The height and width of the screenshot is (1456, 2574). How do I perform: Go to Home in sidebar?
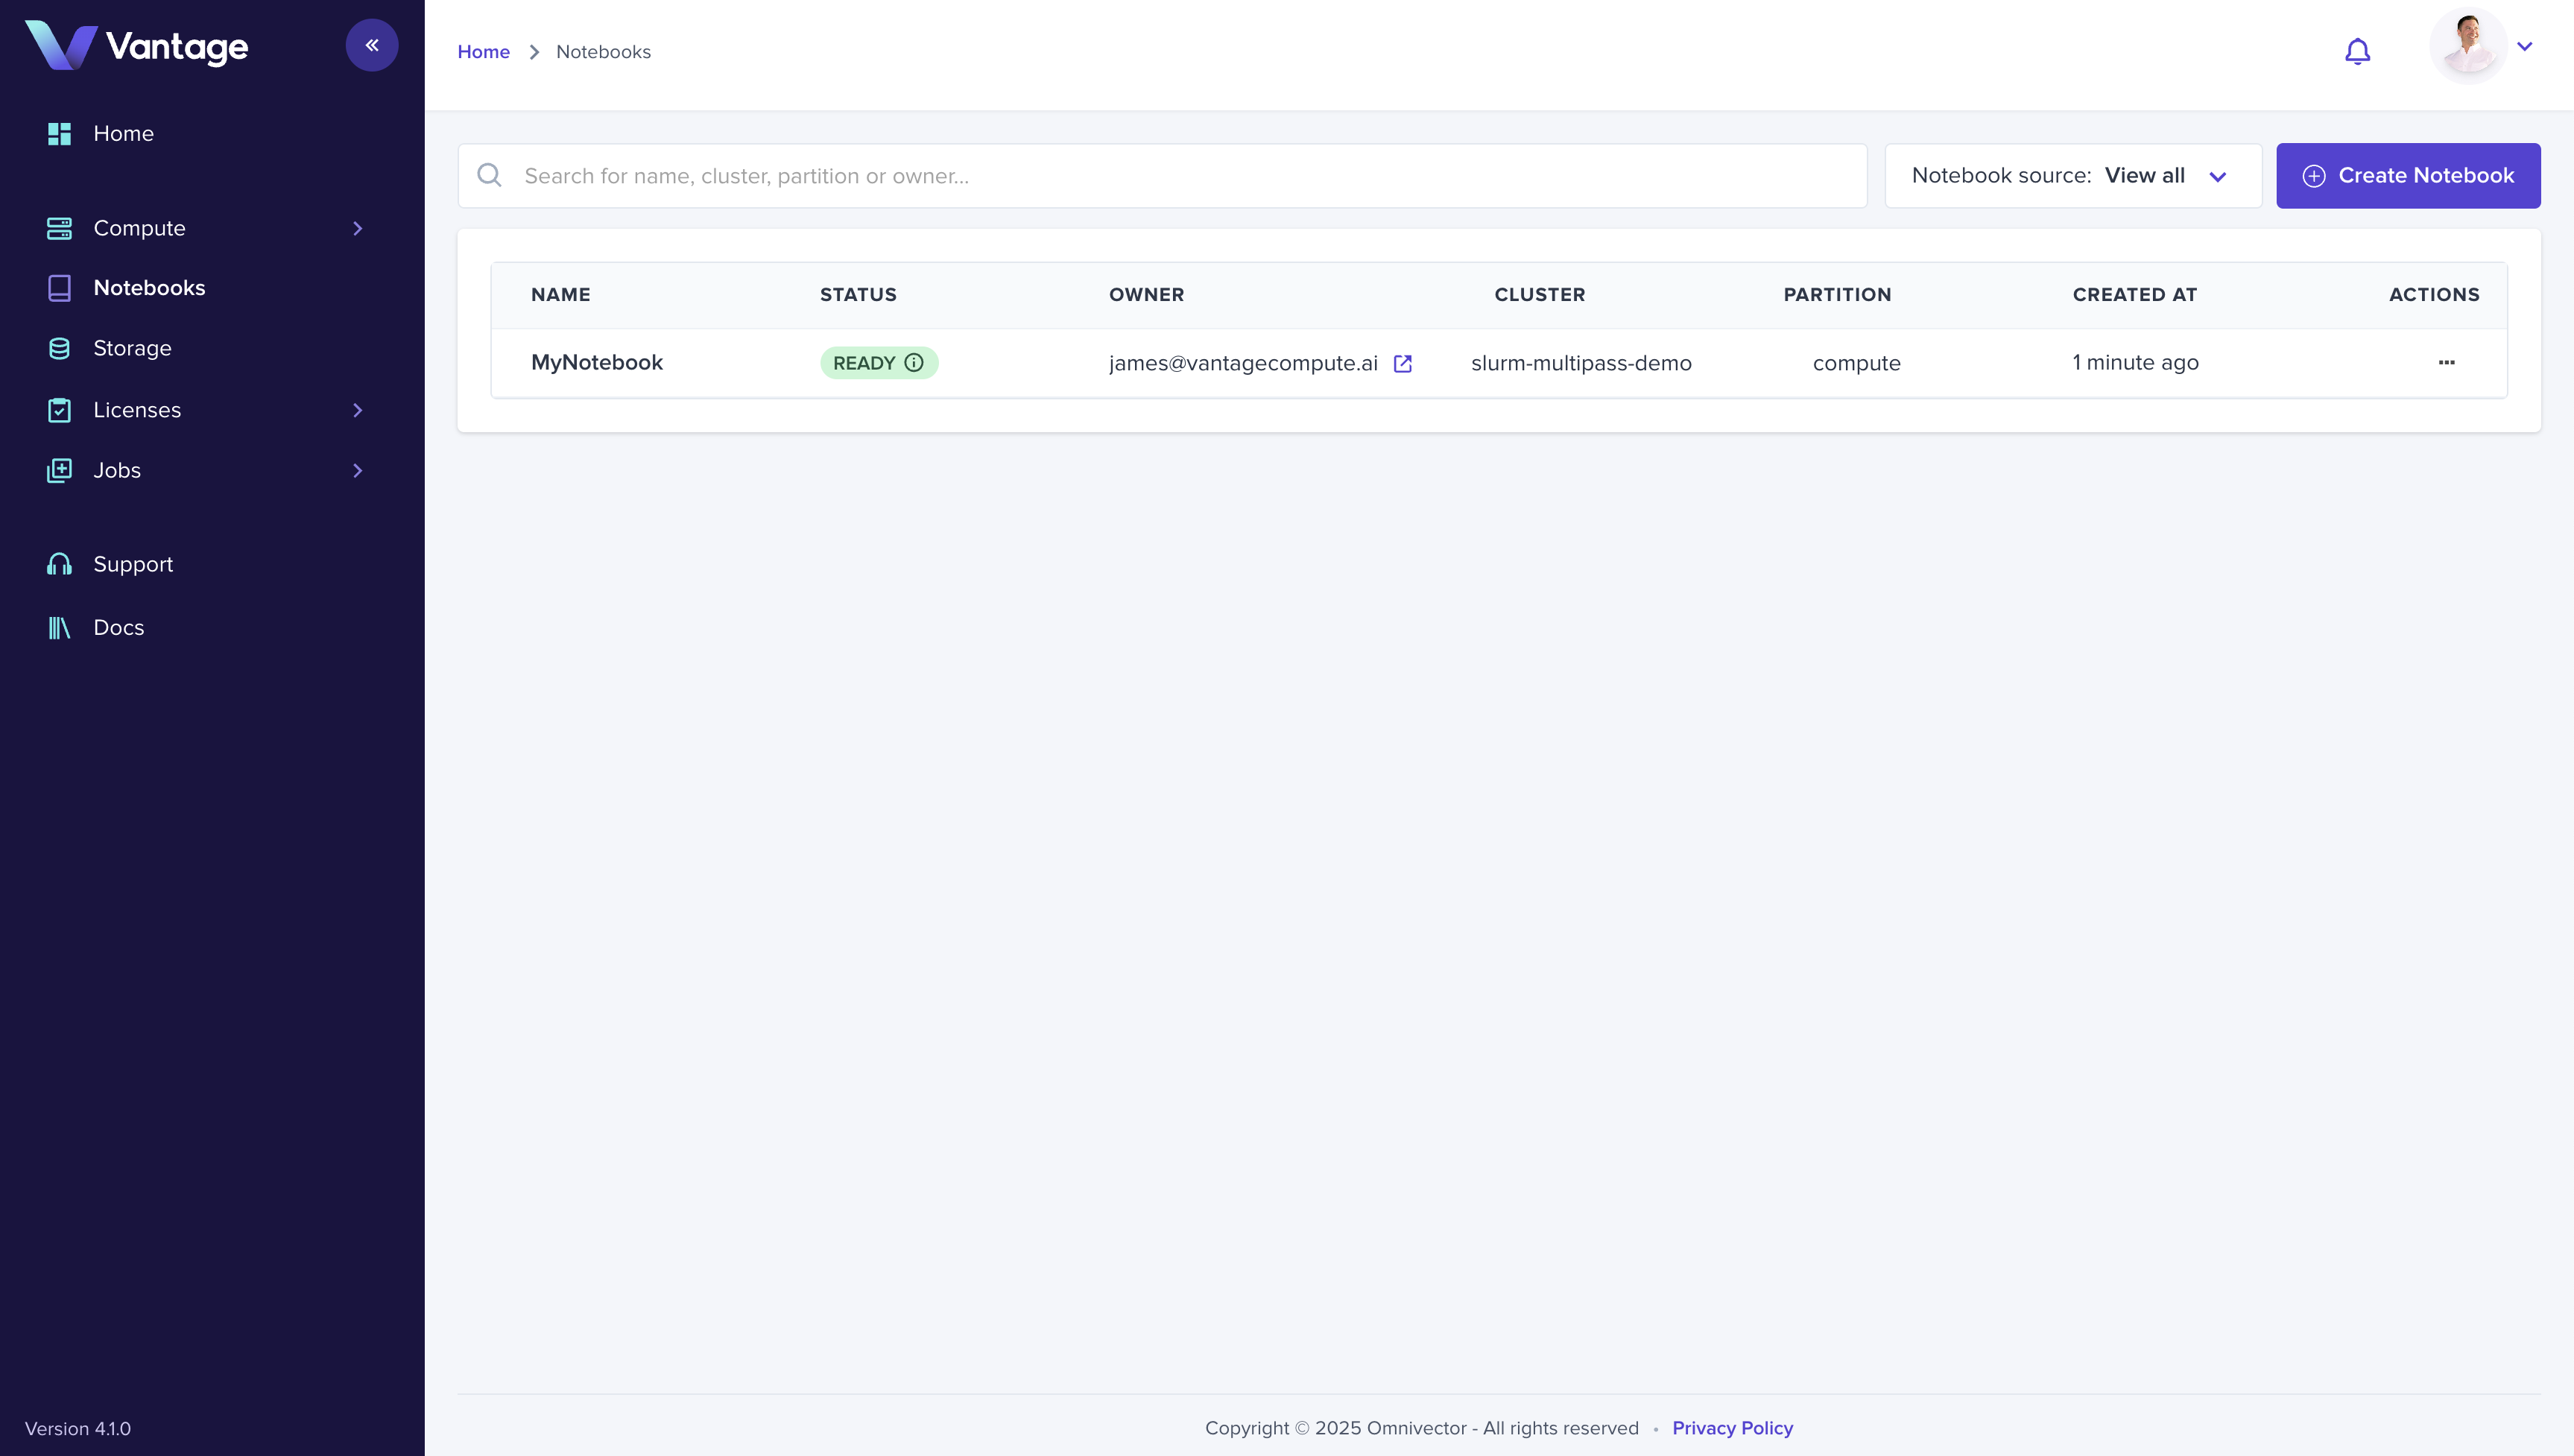(x=123, y=133)
